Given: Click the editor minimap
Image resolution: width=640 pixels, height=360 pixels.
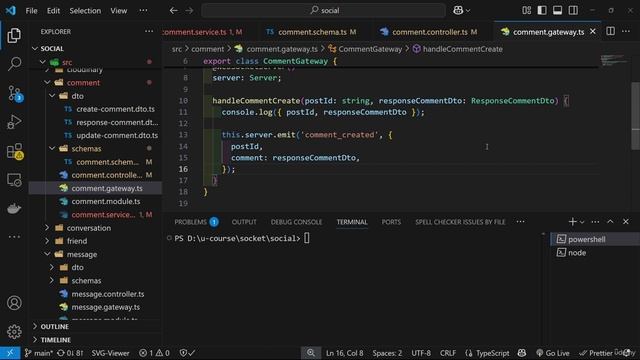Looking at the screenshot, I should [613, 60].
